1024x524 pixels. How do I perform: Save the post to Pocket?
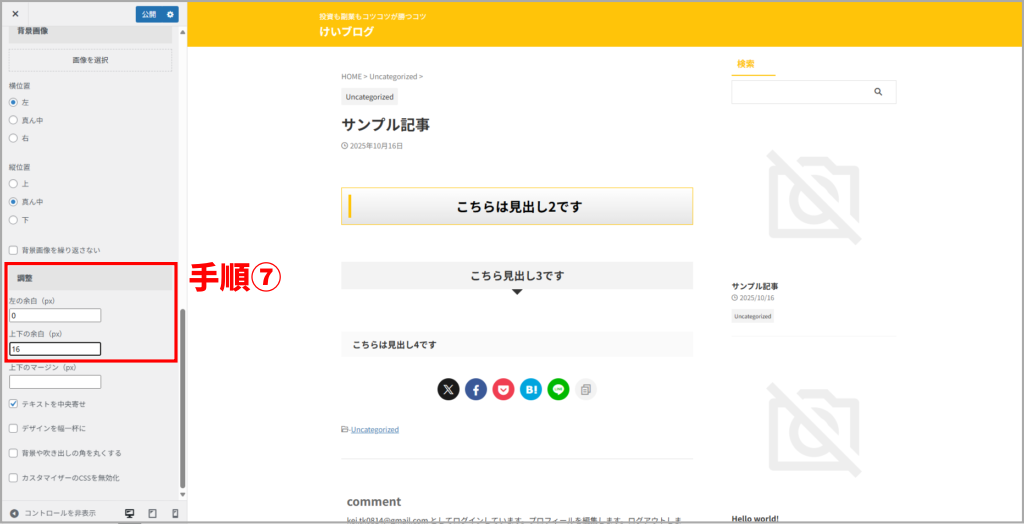pos(503,389)
